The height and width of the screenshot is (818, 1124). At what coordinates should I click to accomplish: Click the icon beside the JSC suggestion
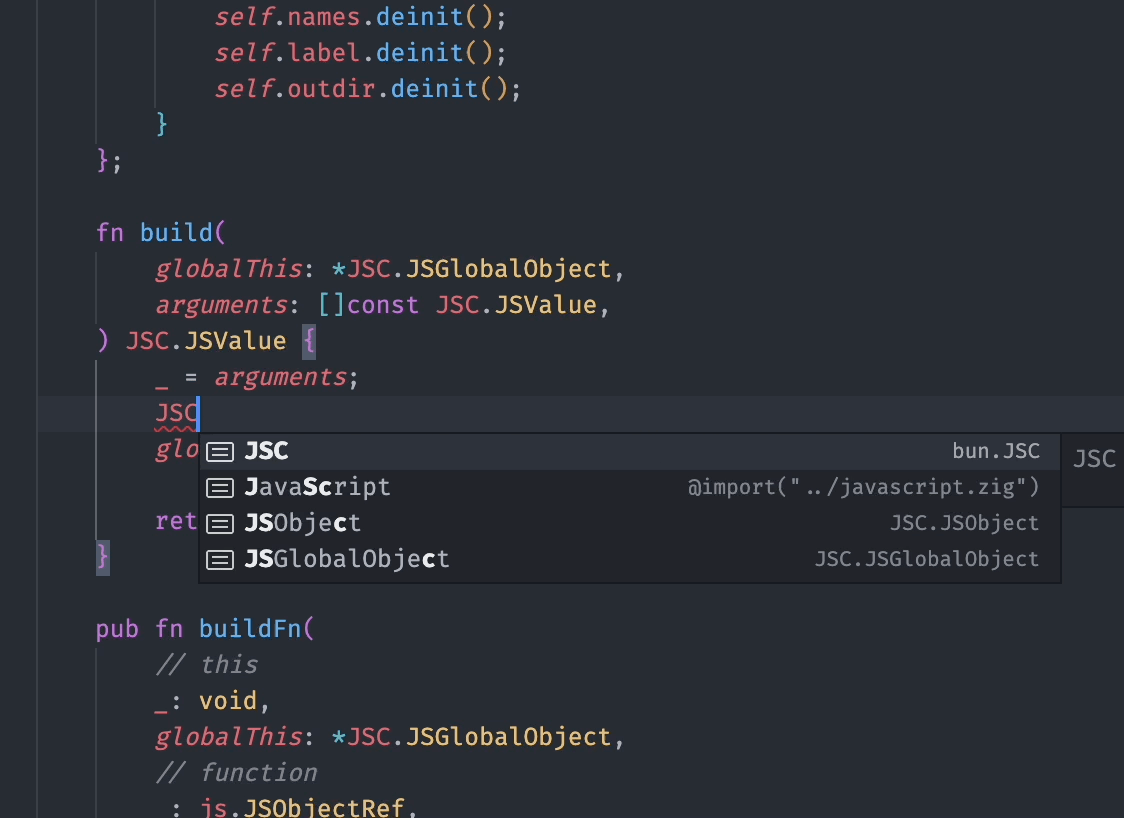[220, 452]
